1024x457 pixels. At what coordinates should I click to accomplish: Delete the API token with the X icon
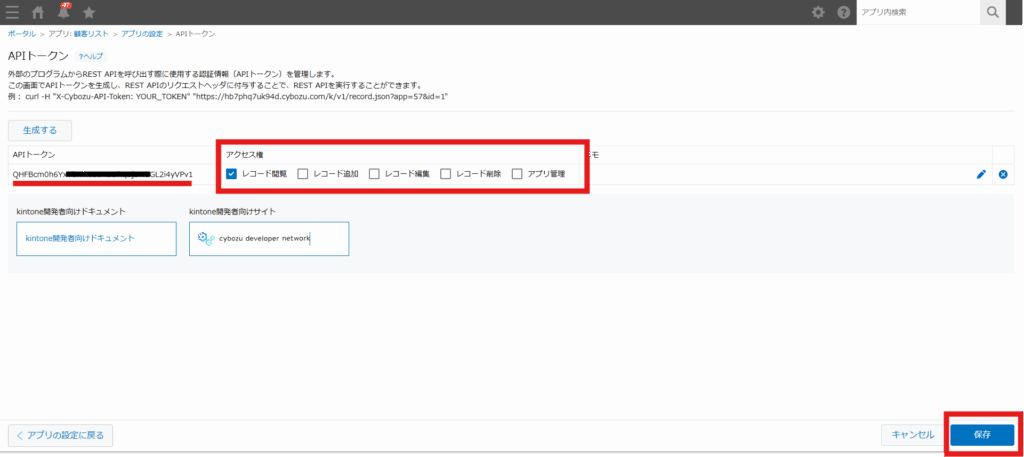click(1003, 174)
